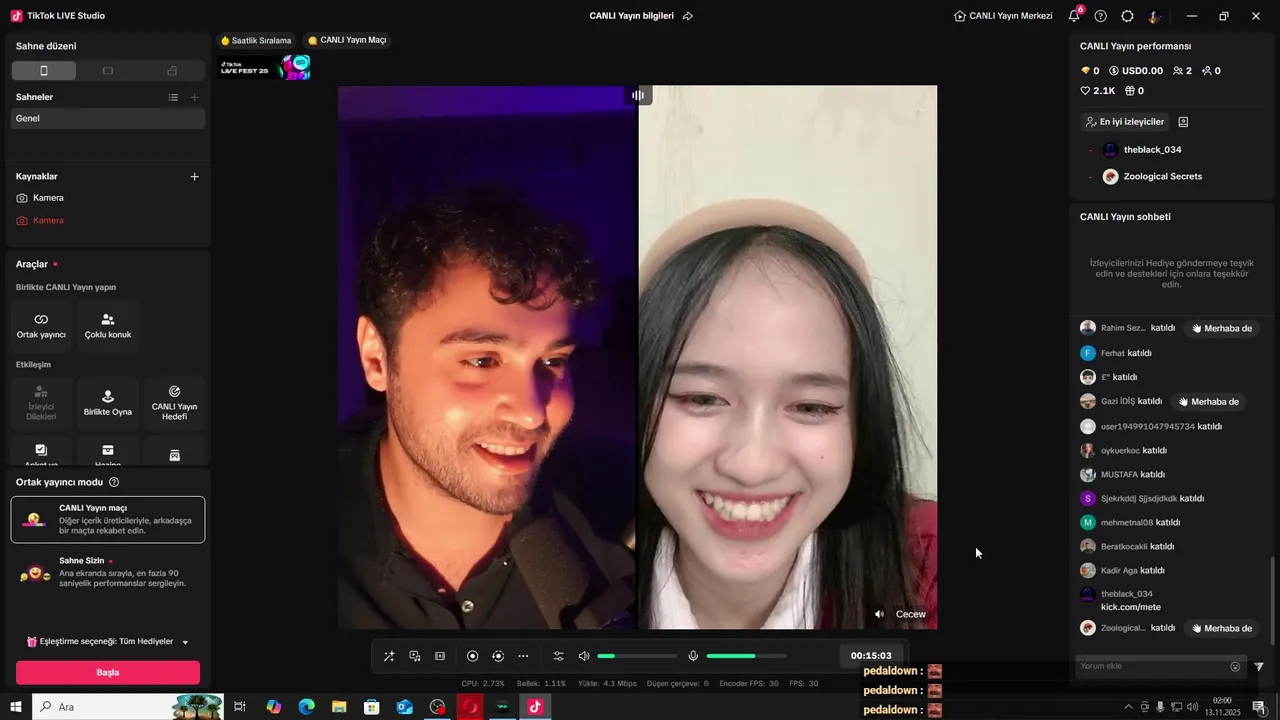Open the CANLI Yayın Maçı tab

(x=347, y=40)
